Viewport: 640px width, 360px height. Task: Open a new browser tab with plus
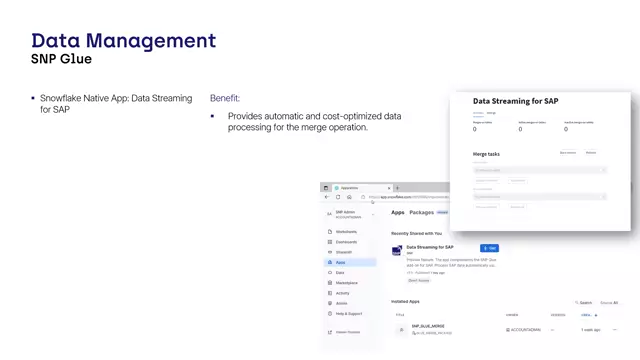click(398, 188)
